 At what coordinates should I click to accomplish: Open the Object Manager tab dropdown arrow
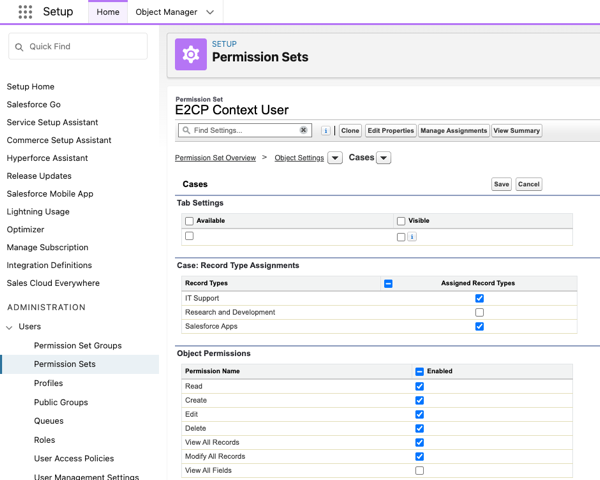point(210,12)
